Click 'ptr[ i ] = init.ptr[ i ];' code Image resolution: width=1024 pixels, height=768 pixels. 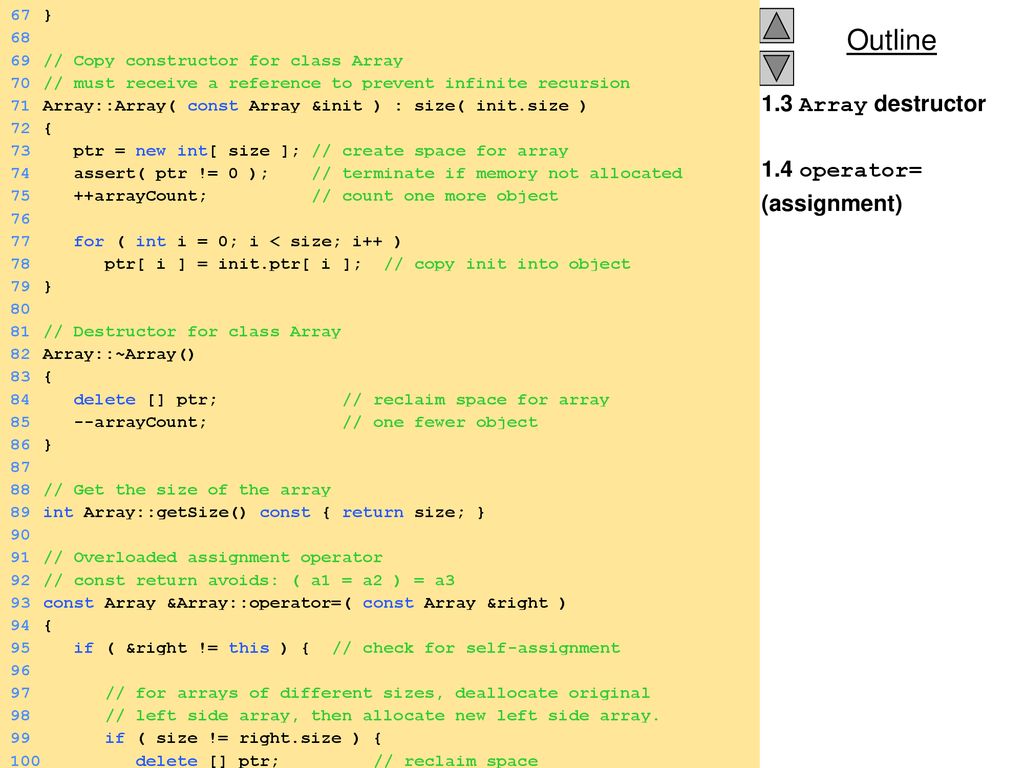point(232,264)
